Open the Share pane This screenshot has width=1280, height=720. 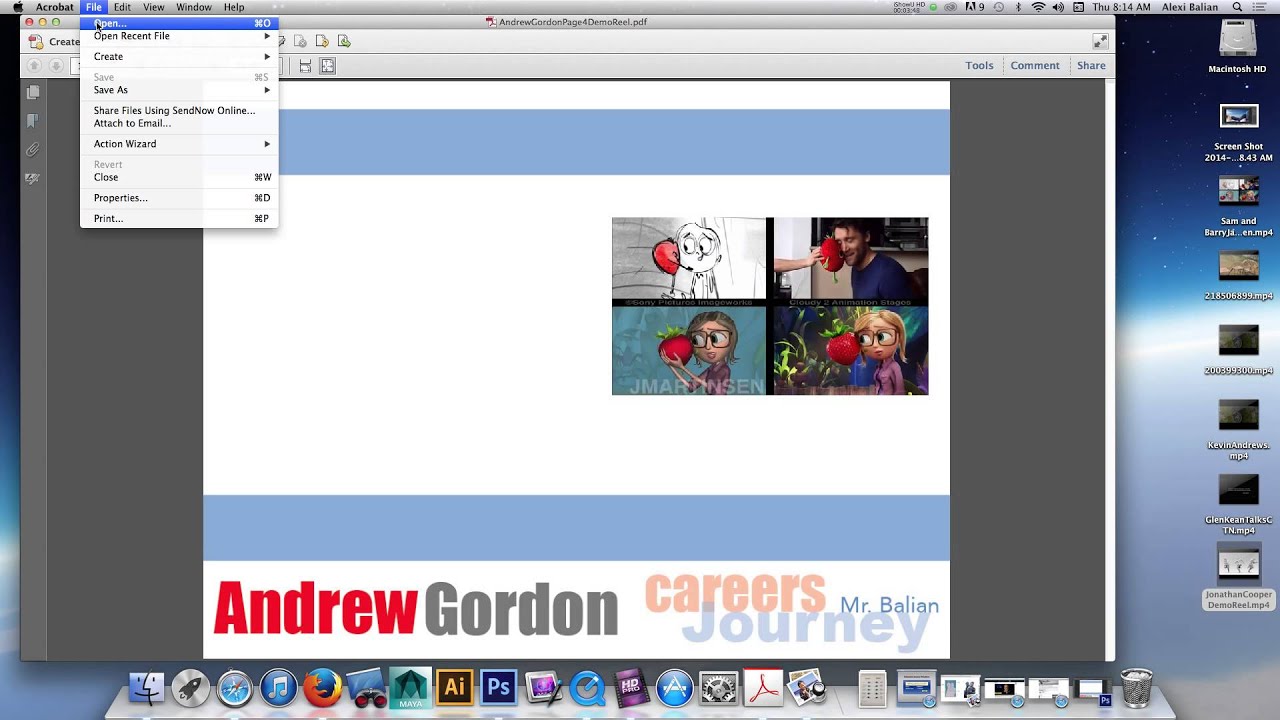[1091, 66]
